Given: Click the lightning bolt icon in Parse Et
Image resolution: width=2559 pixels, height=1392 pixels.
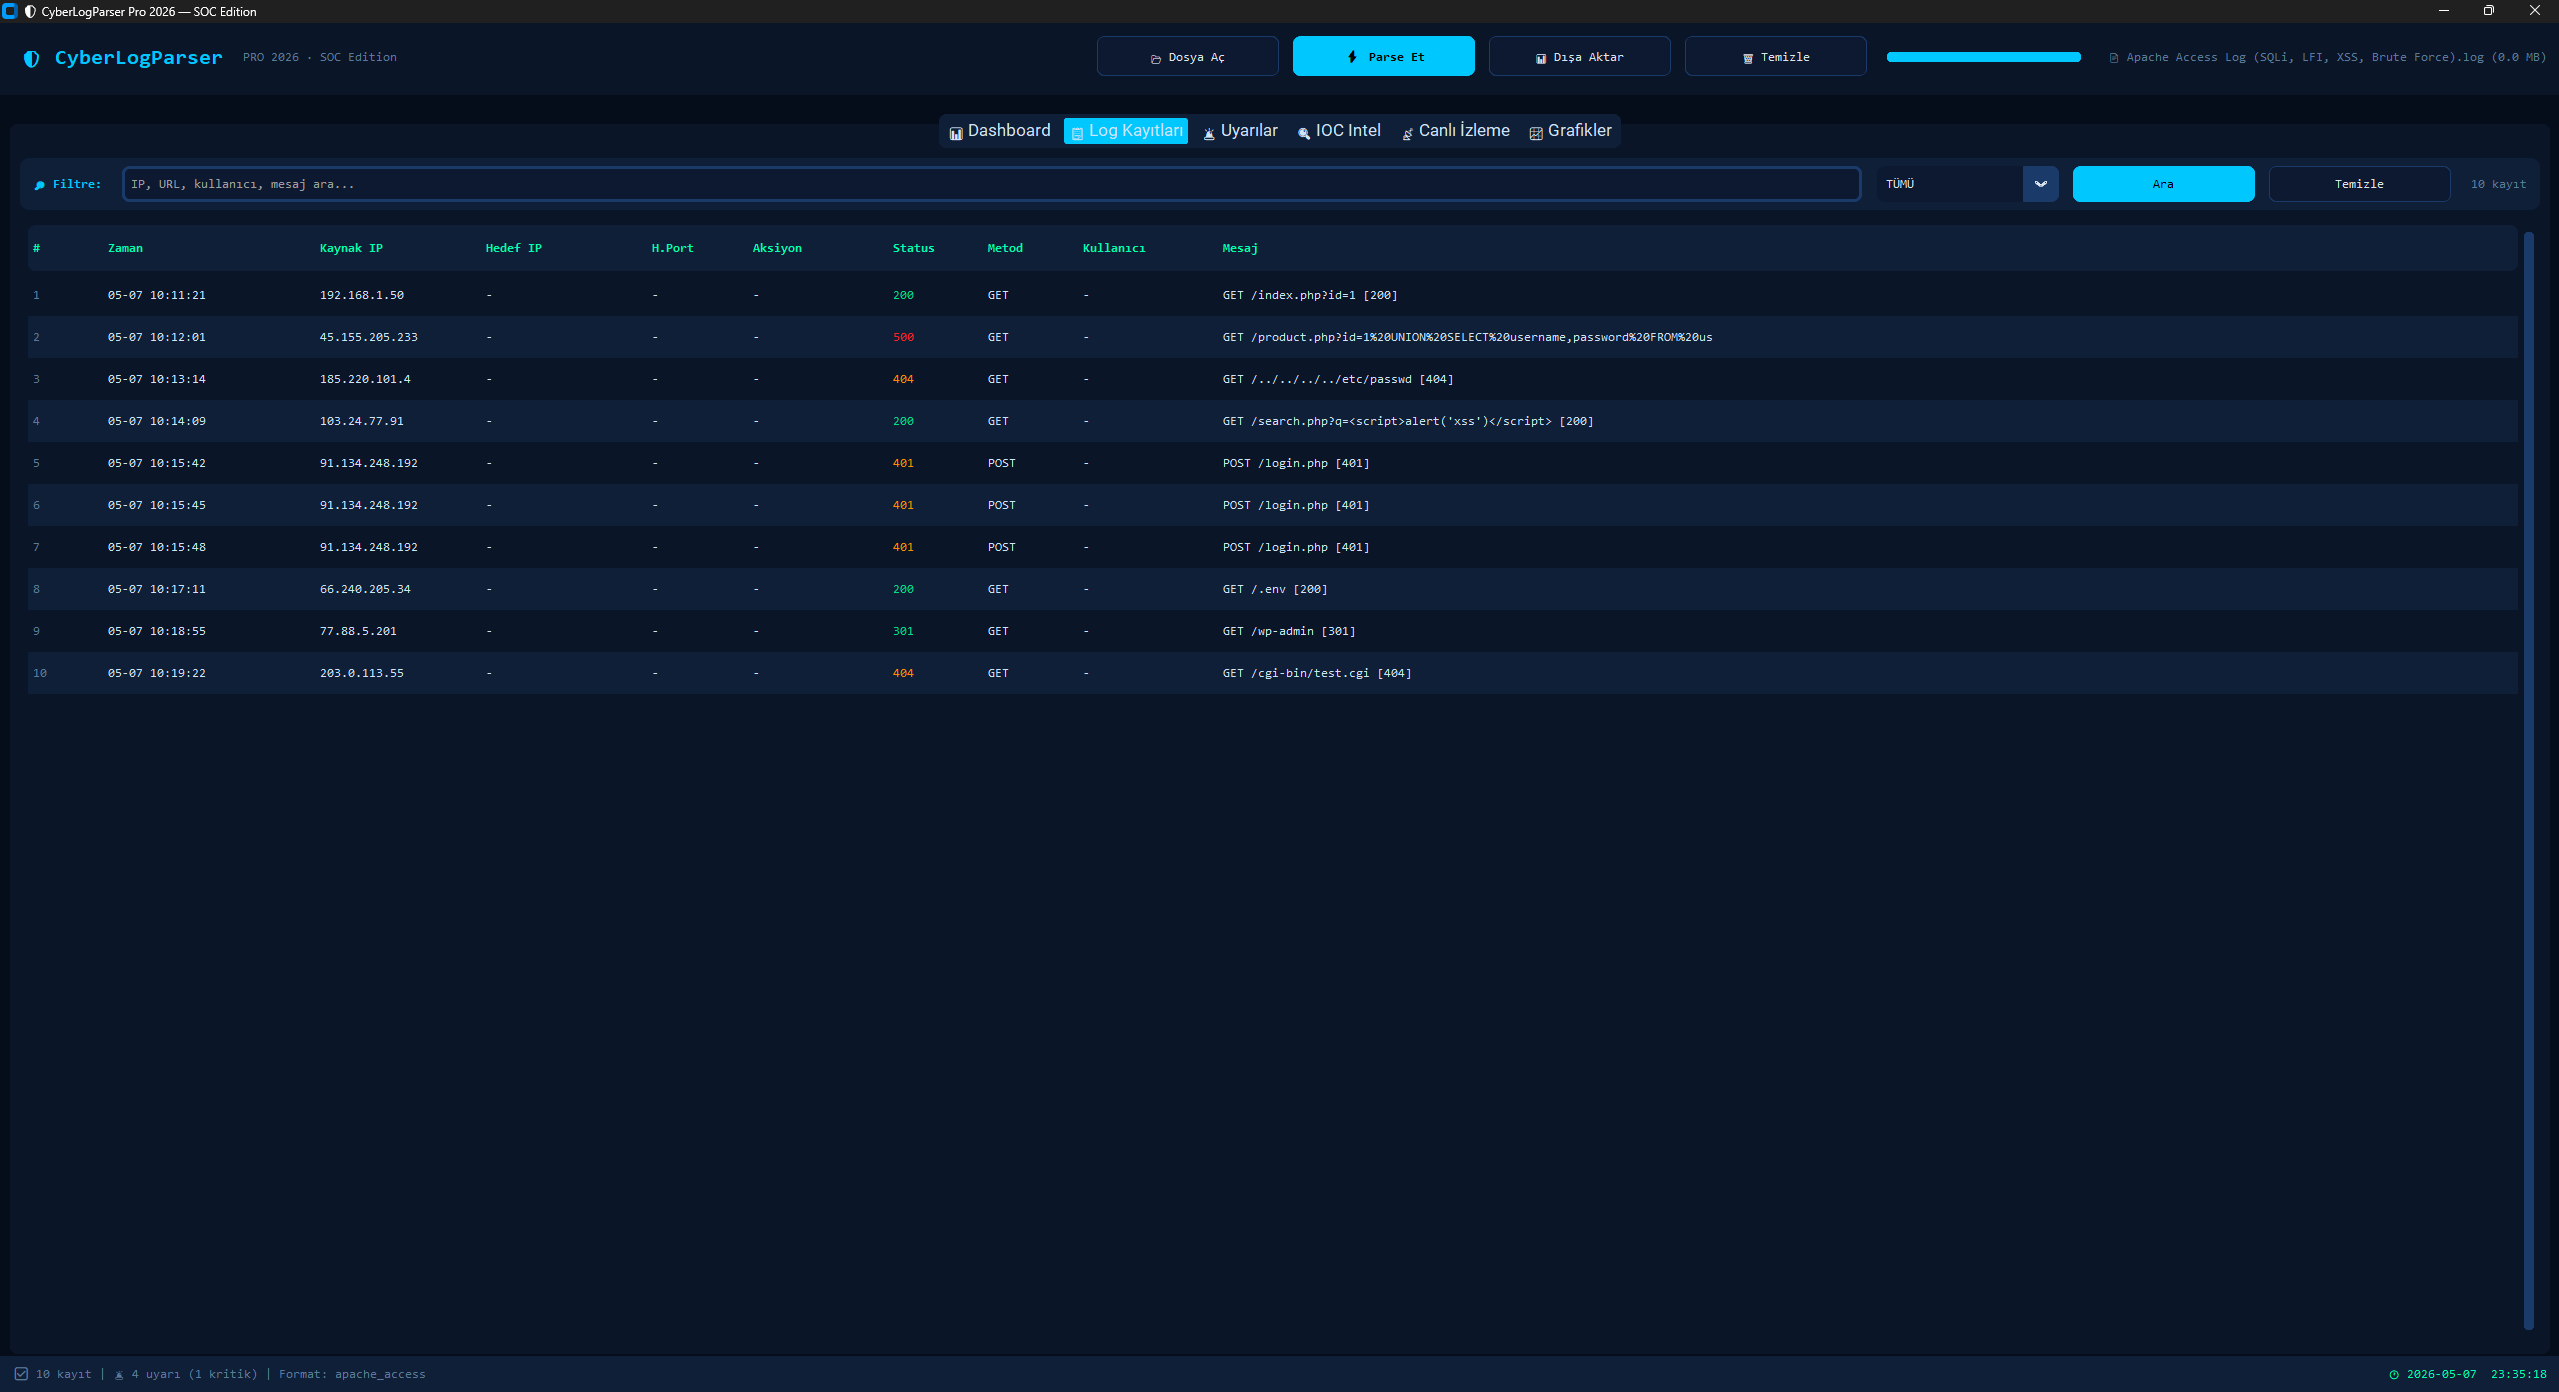Looking at the screenshot, I should pyautogui.click(x=1352, y=57).
